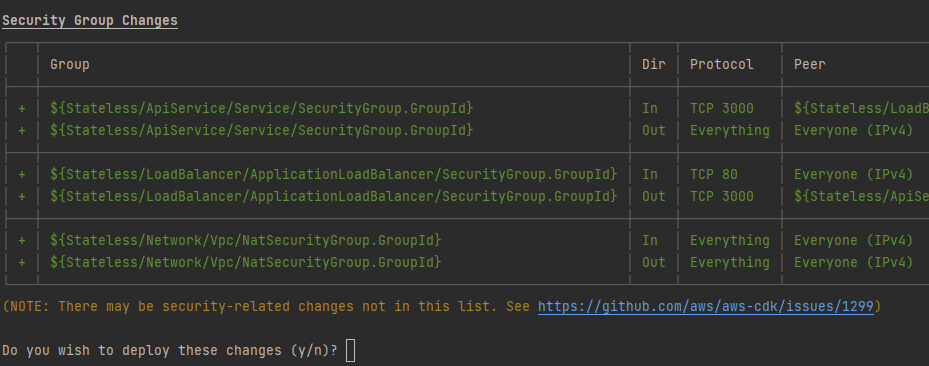The height and width of the screenshot is (366, 929).
Task: Click the TCP 80 protocol cell
Action: coord(714,174)
